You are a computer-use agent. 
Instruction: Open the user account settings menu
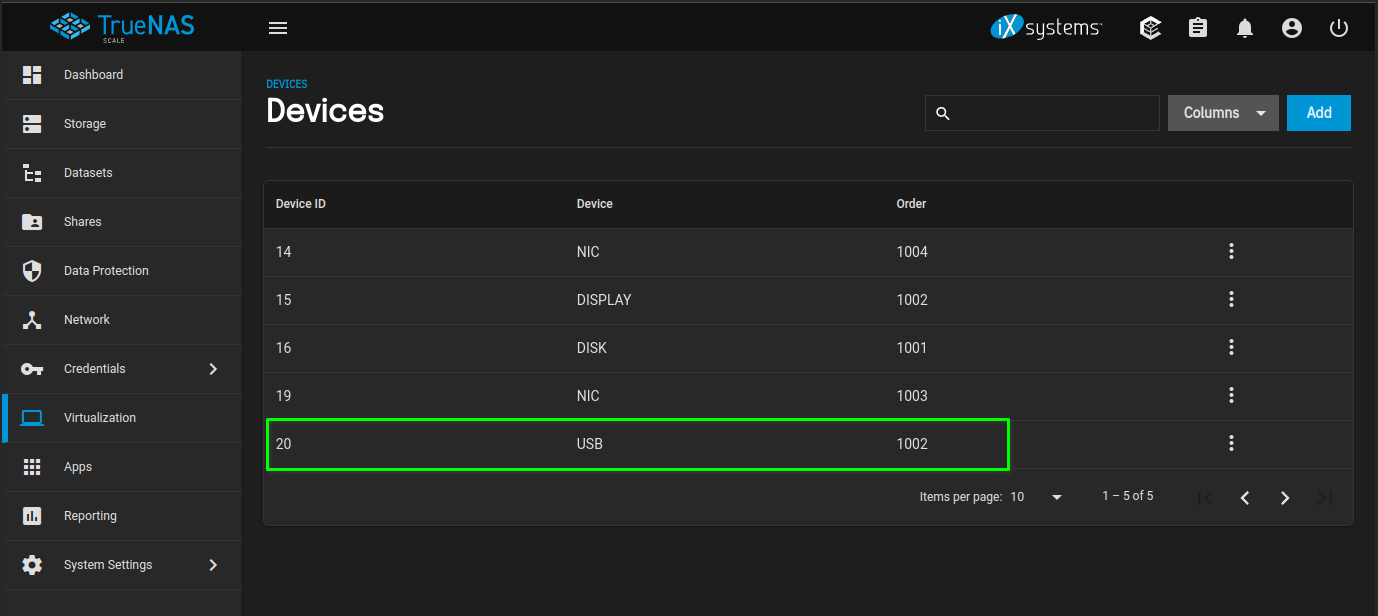click(x=1291, y=27)
